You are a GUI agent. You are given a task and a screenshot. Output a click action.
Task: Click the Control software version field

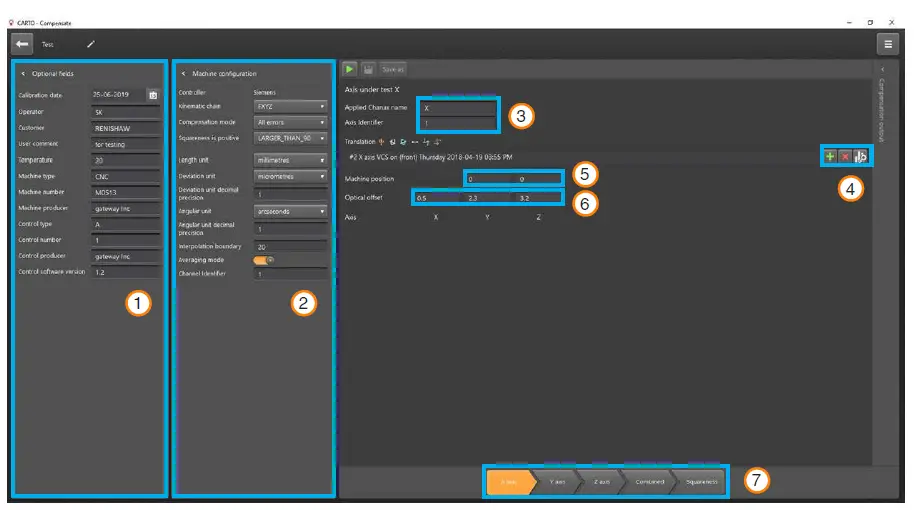click(x=125, y=273)
